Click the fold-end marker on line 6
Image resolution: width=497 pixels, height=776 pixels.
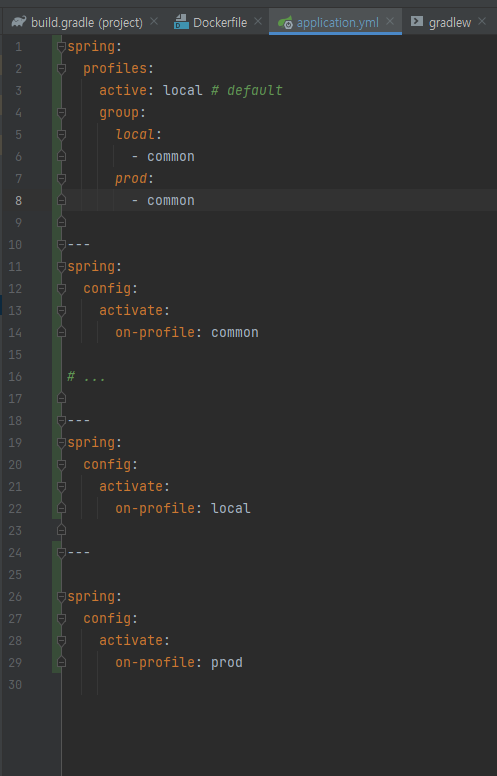(61, 156)
